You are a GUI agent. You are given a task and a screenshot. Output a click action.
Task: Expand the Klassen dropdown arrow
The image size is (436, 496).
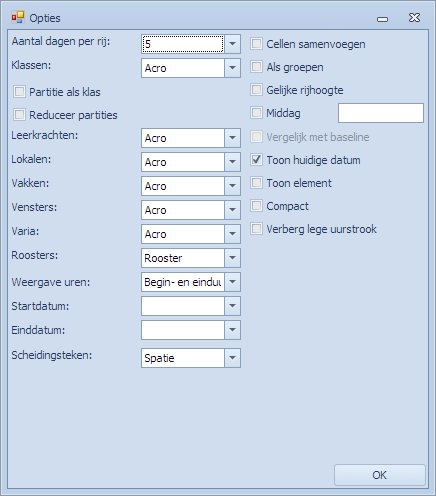click(232, 68)
